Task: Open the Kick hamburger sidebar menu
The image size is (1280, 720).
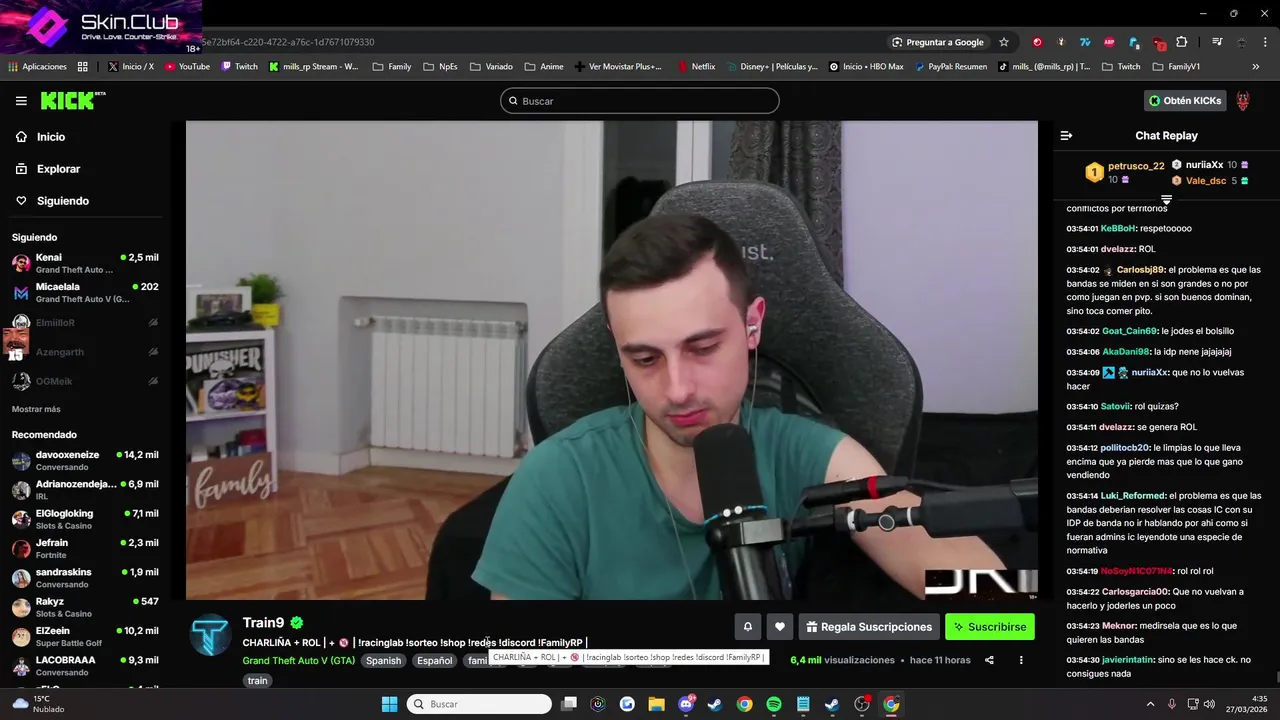Action: (x=21, y=101)
